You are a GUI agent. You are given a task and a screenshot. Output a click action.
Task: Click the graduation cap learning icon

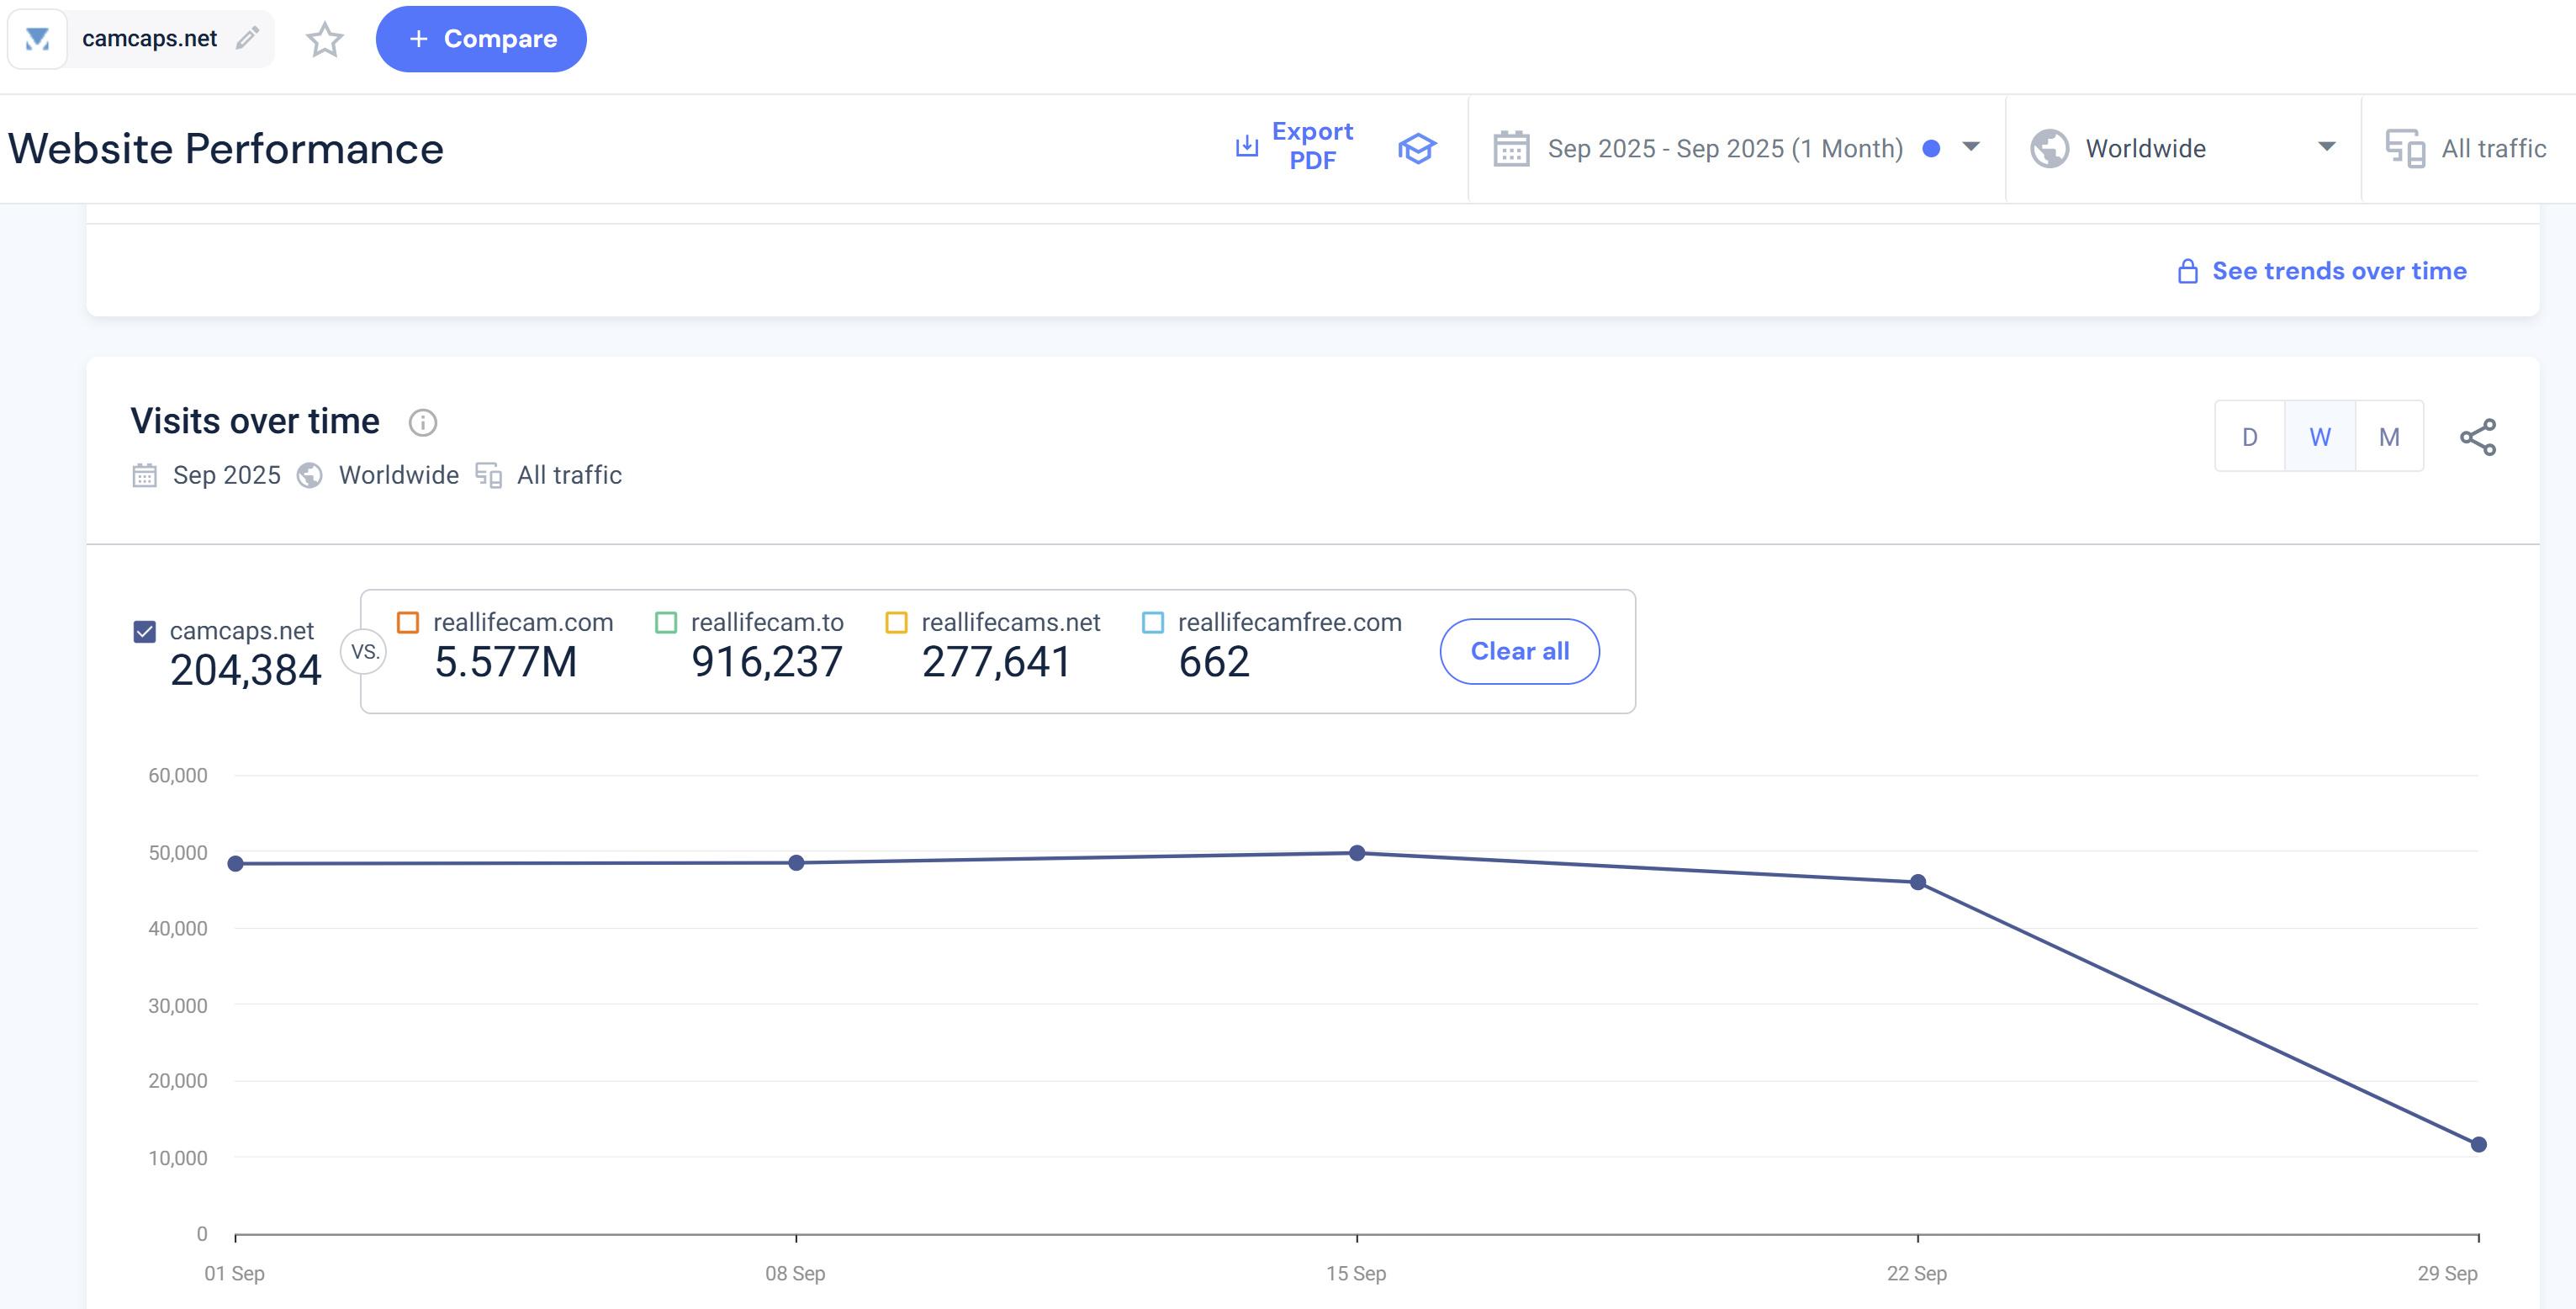pos(1416,149)
